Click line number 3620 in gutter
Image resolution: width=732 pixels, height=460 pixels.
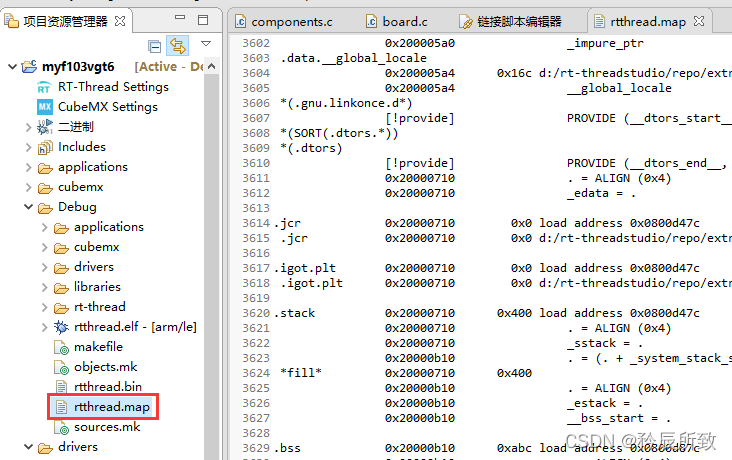click(256, 313)
